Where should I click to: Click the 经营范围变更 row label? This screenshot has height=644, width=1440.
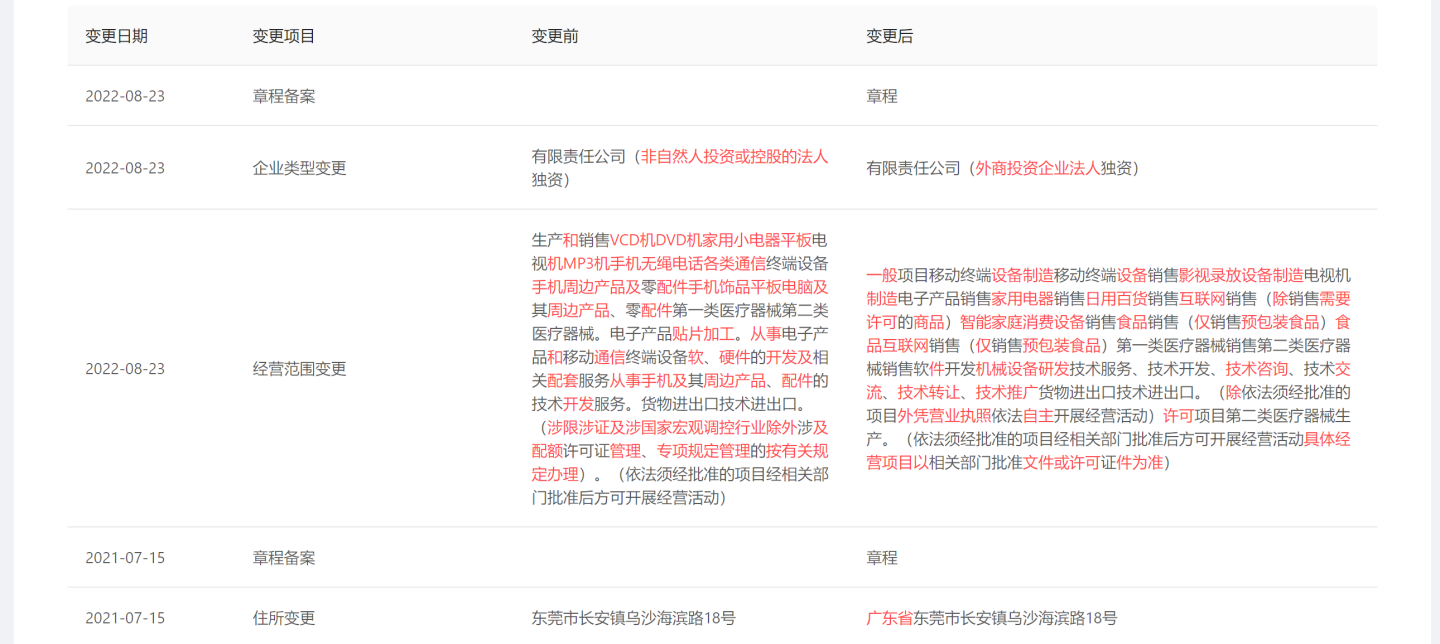pos(297,368)
